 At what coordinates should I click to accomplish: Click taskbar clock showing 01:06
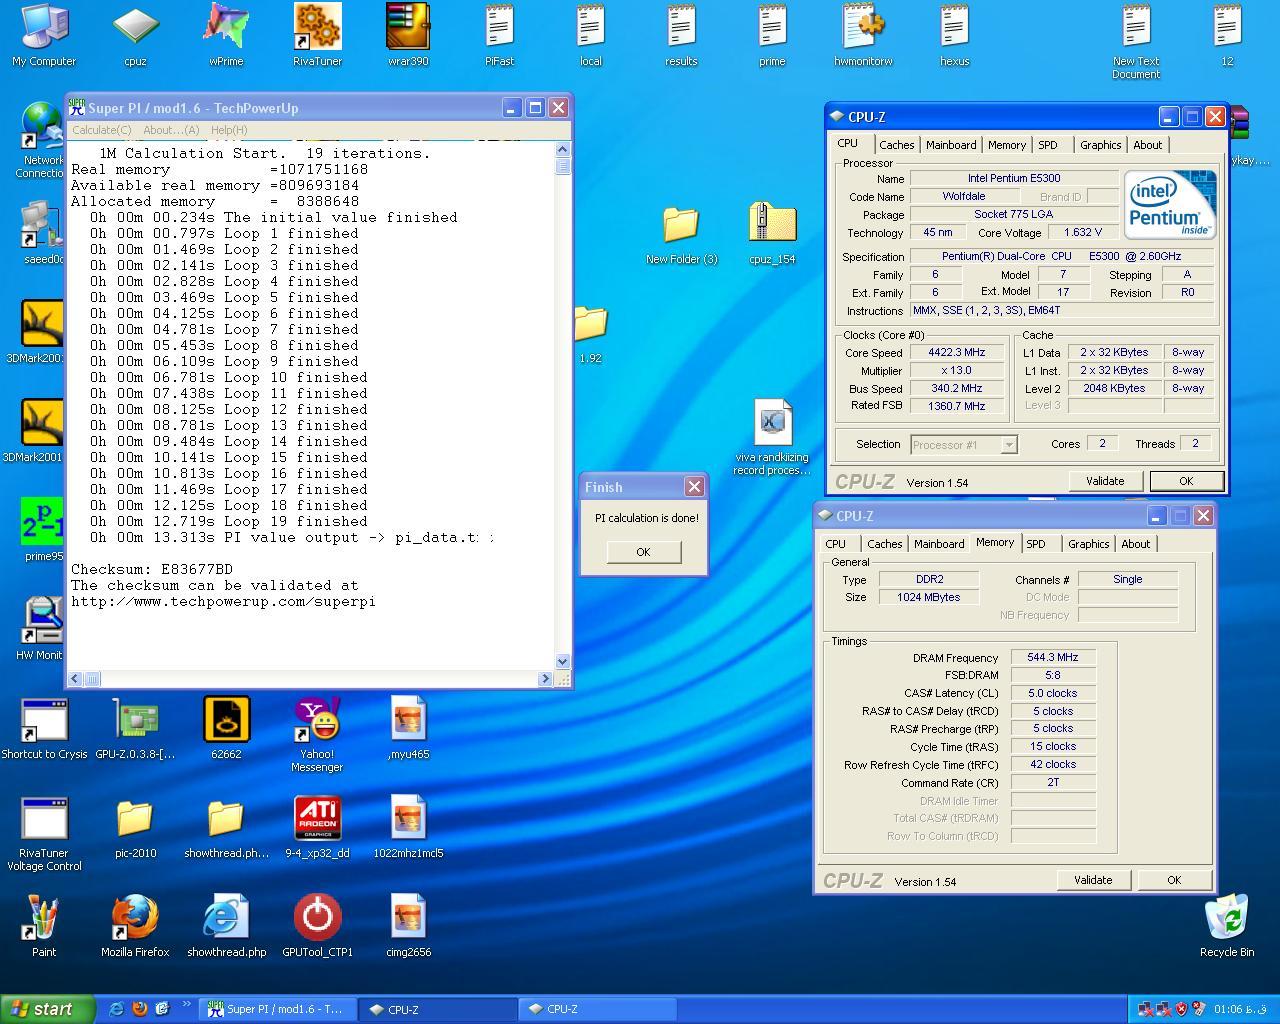(1241, 1009)
